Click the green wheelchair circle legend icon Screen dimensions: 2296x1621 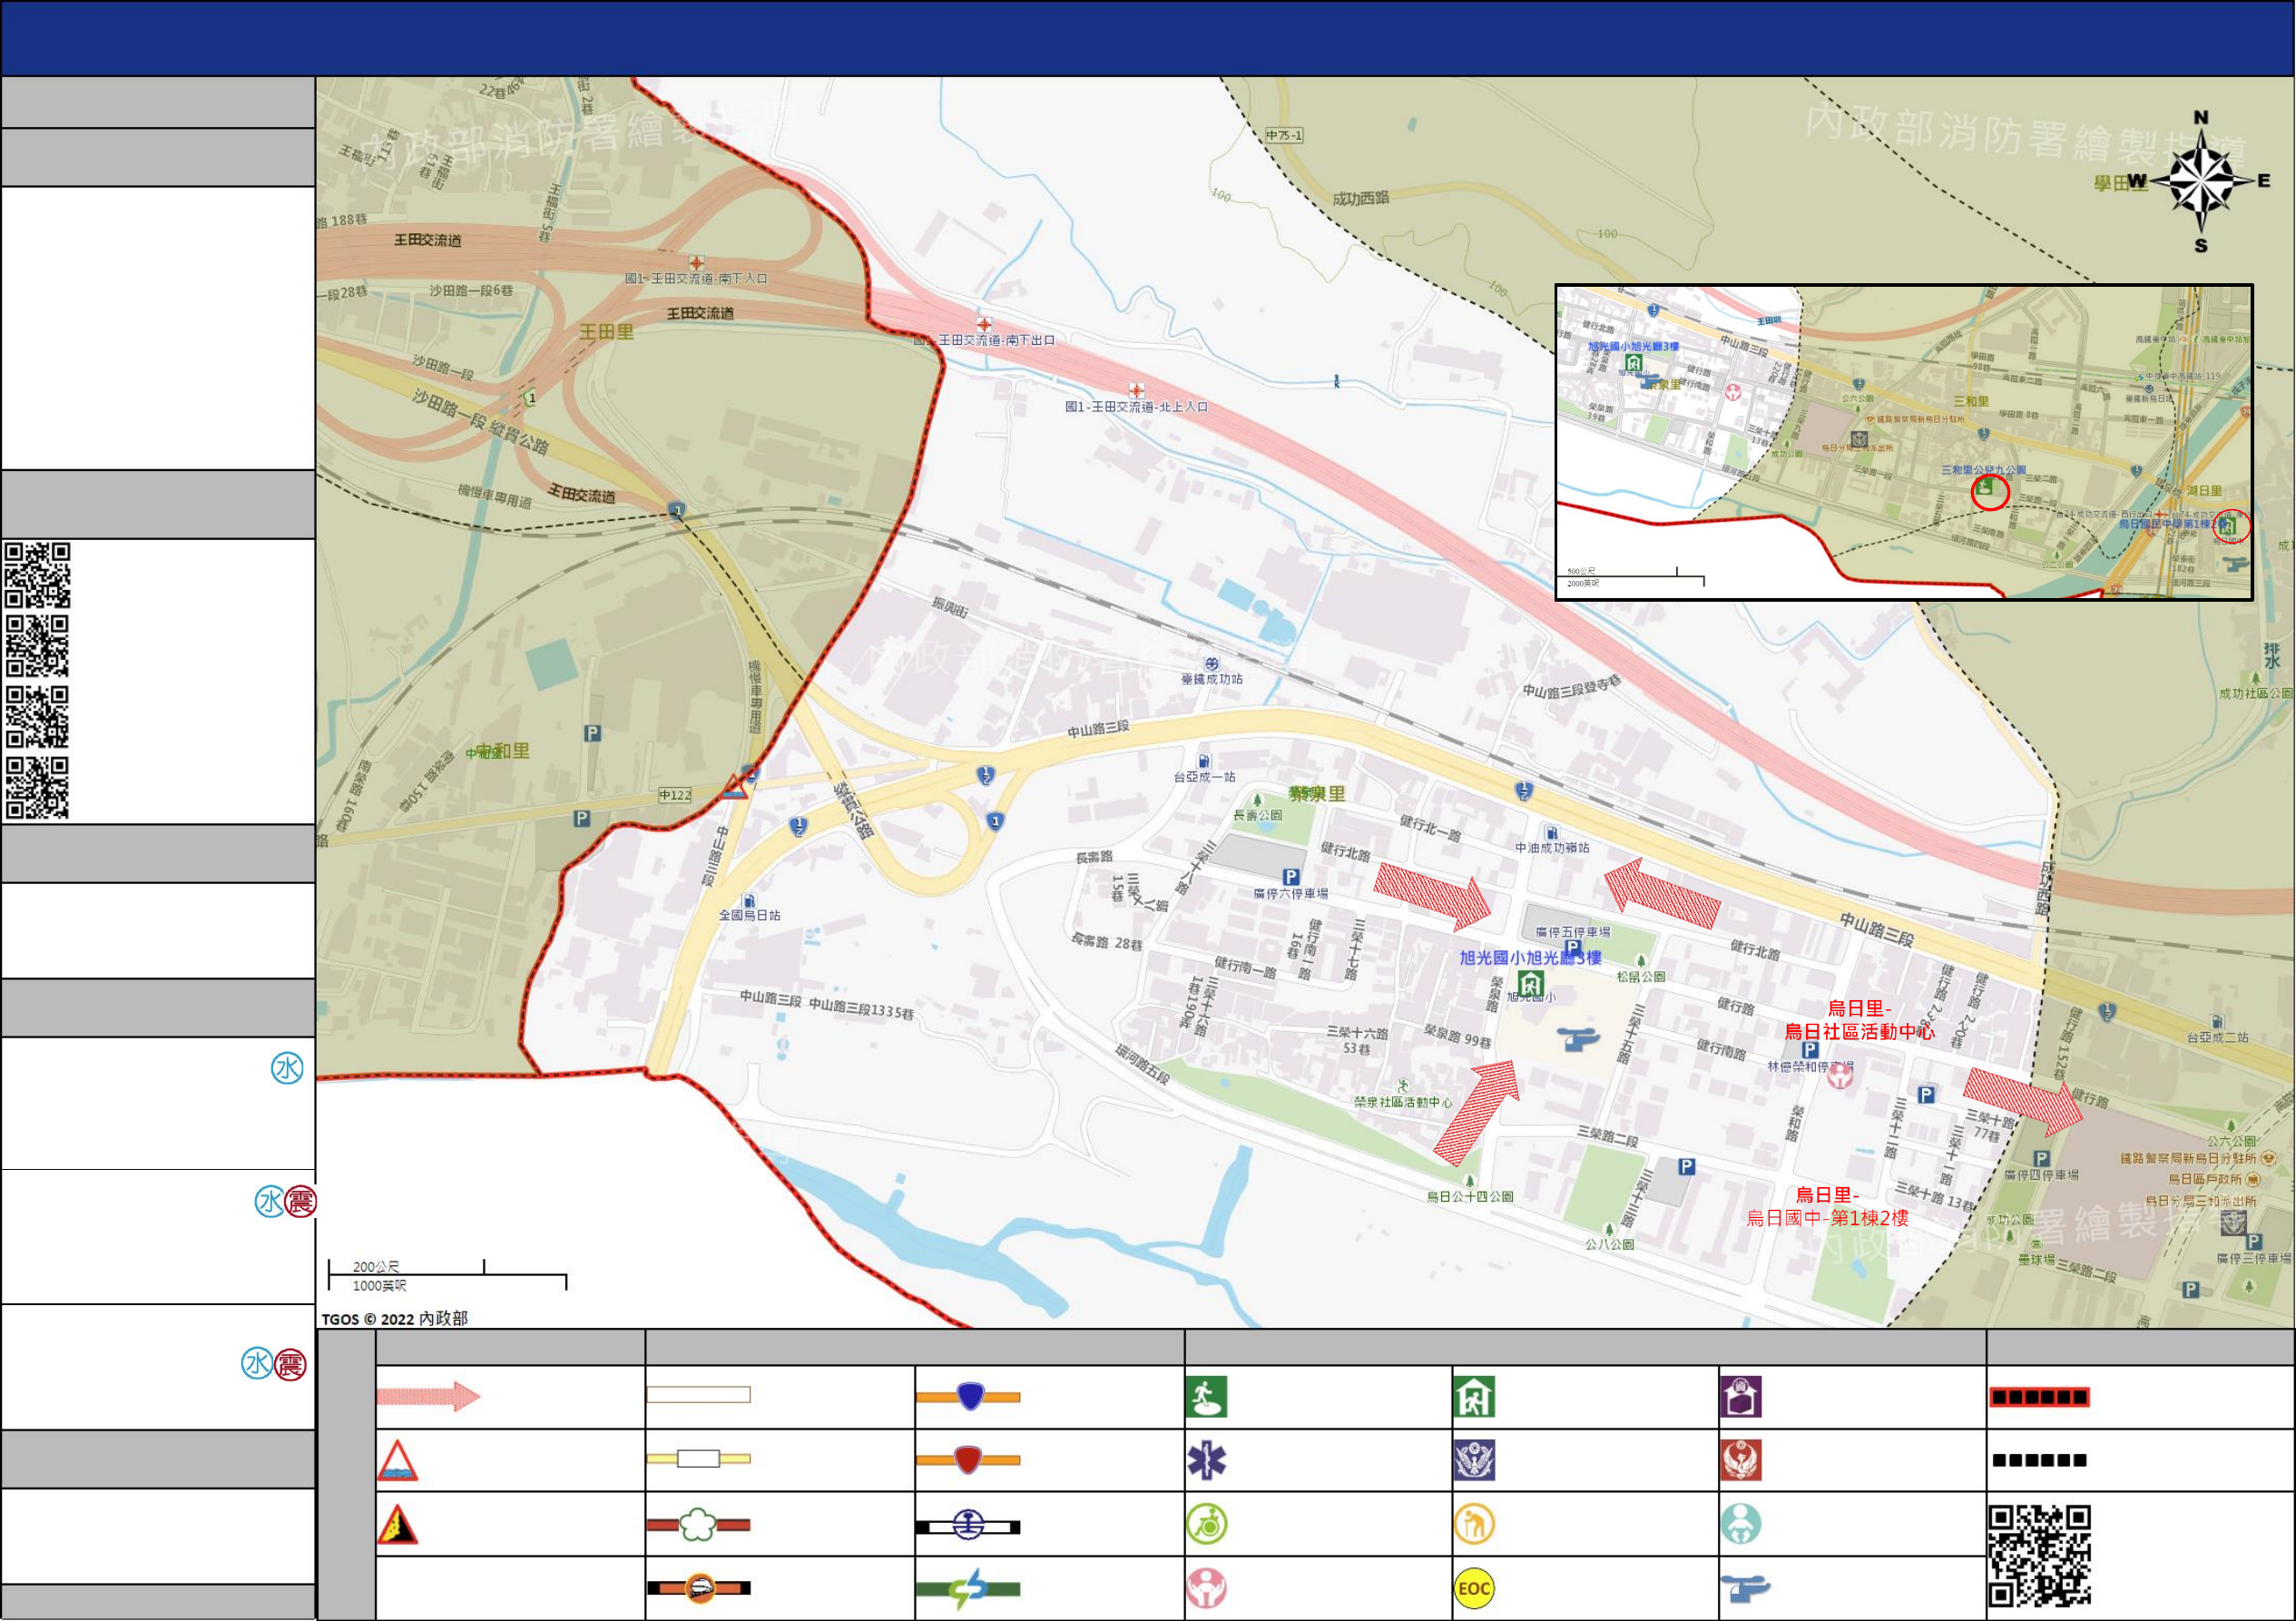click(1206, 1524)
